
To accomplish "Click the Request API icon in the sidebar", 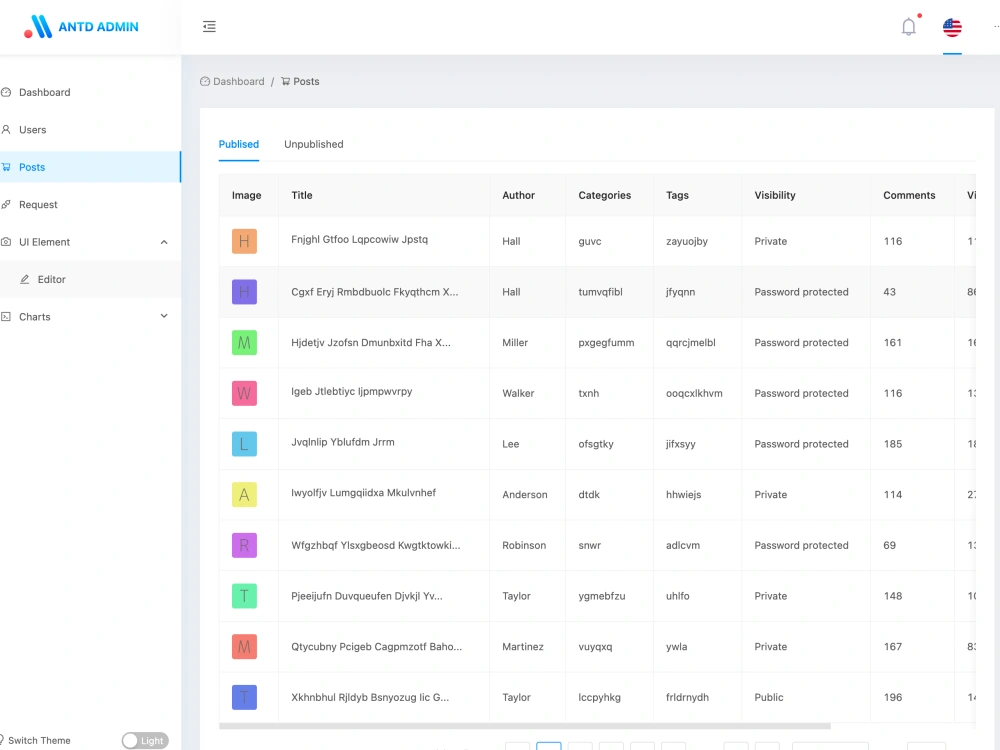I will 6,205.
